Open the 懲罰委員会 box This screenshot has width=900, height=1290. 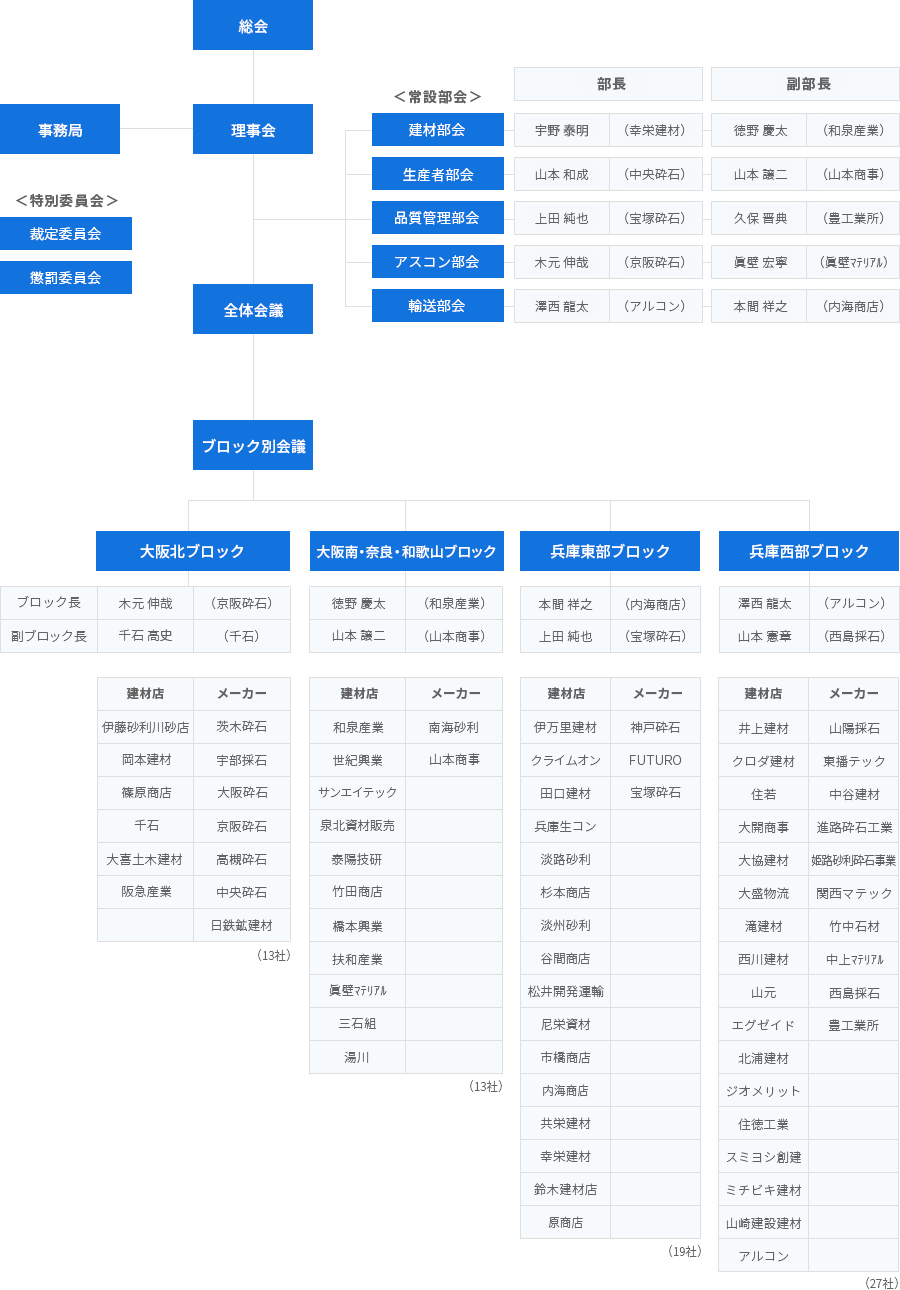coord(66,277)
